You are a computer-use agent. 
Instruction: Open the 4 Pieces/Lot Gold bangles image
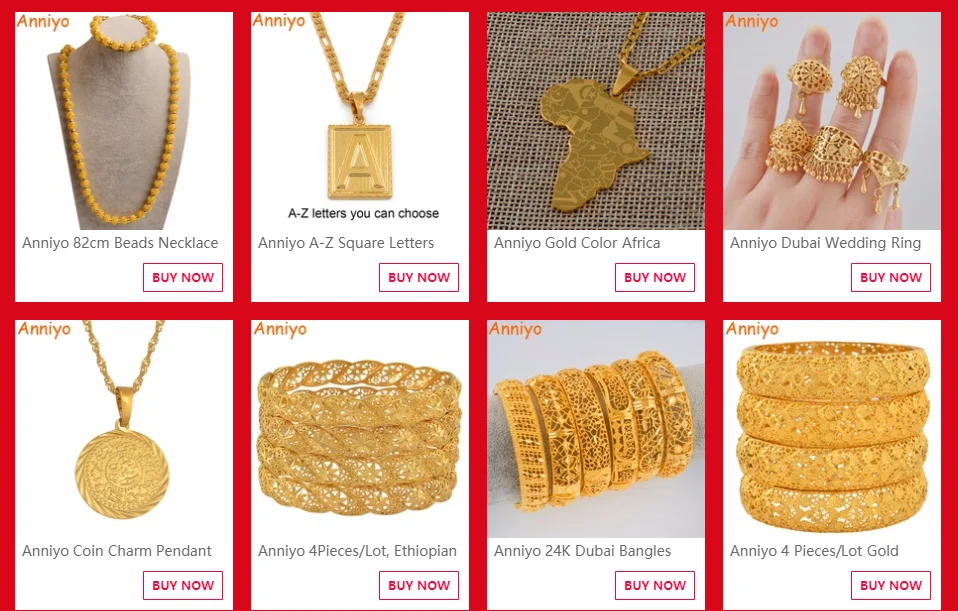point(832,429)
